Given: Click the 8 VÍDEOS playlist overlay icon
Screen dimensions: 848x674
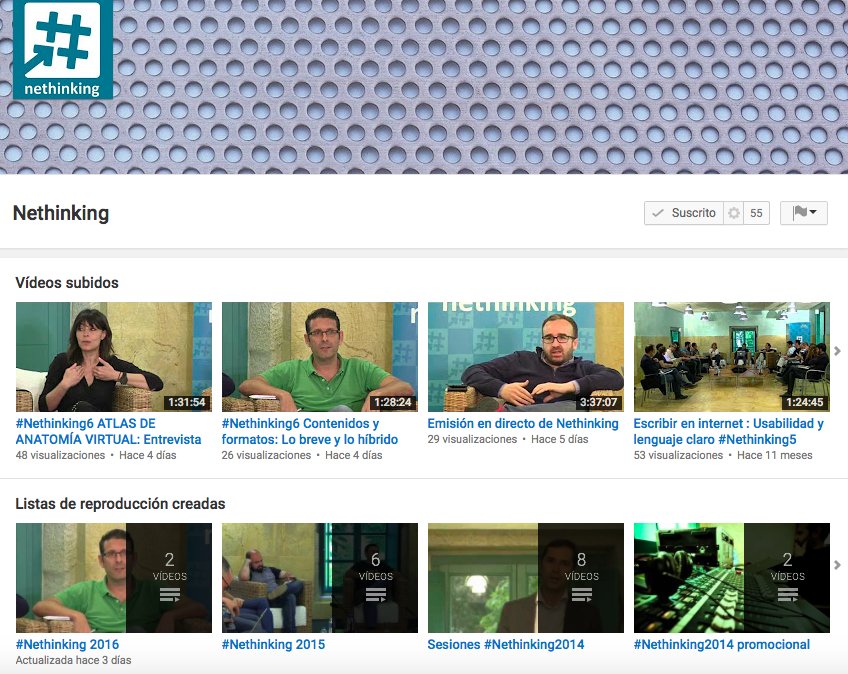Looking at the screenshot, I should tap(581, 578).
